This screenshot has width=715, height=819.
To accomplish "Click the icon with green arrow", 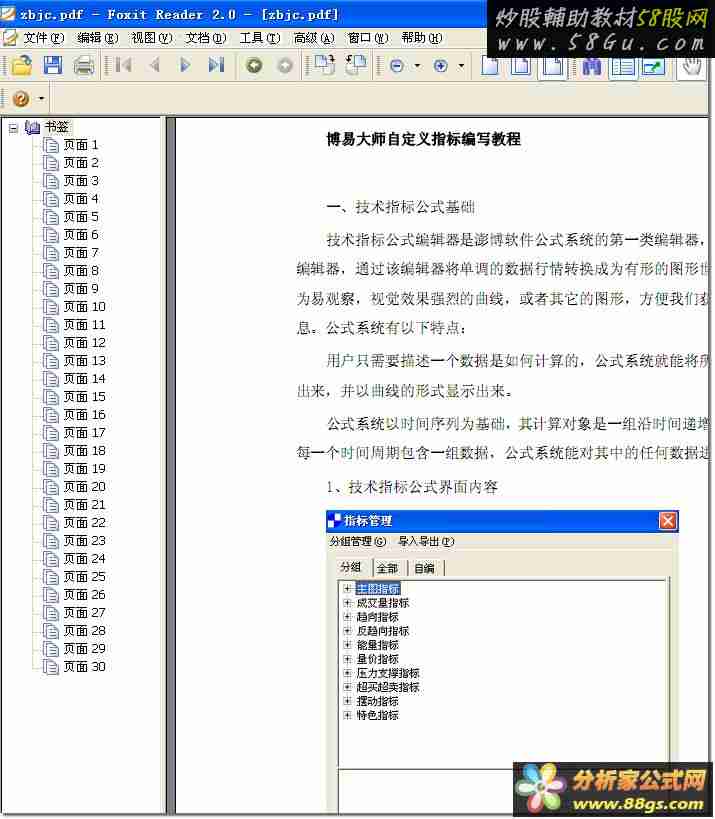I will [x=653, y=67].
